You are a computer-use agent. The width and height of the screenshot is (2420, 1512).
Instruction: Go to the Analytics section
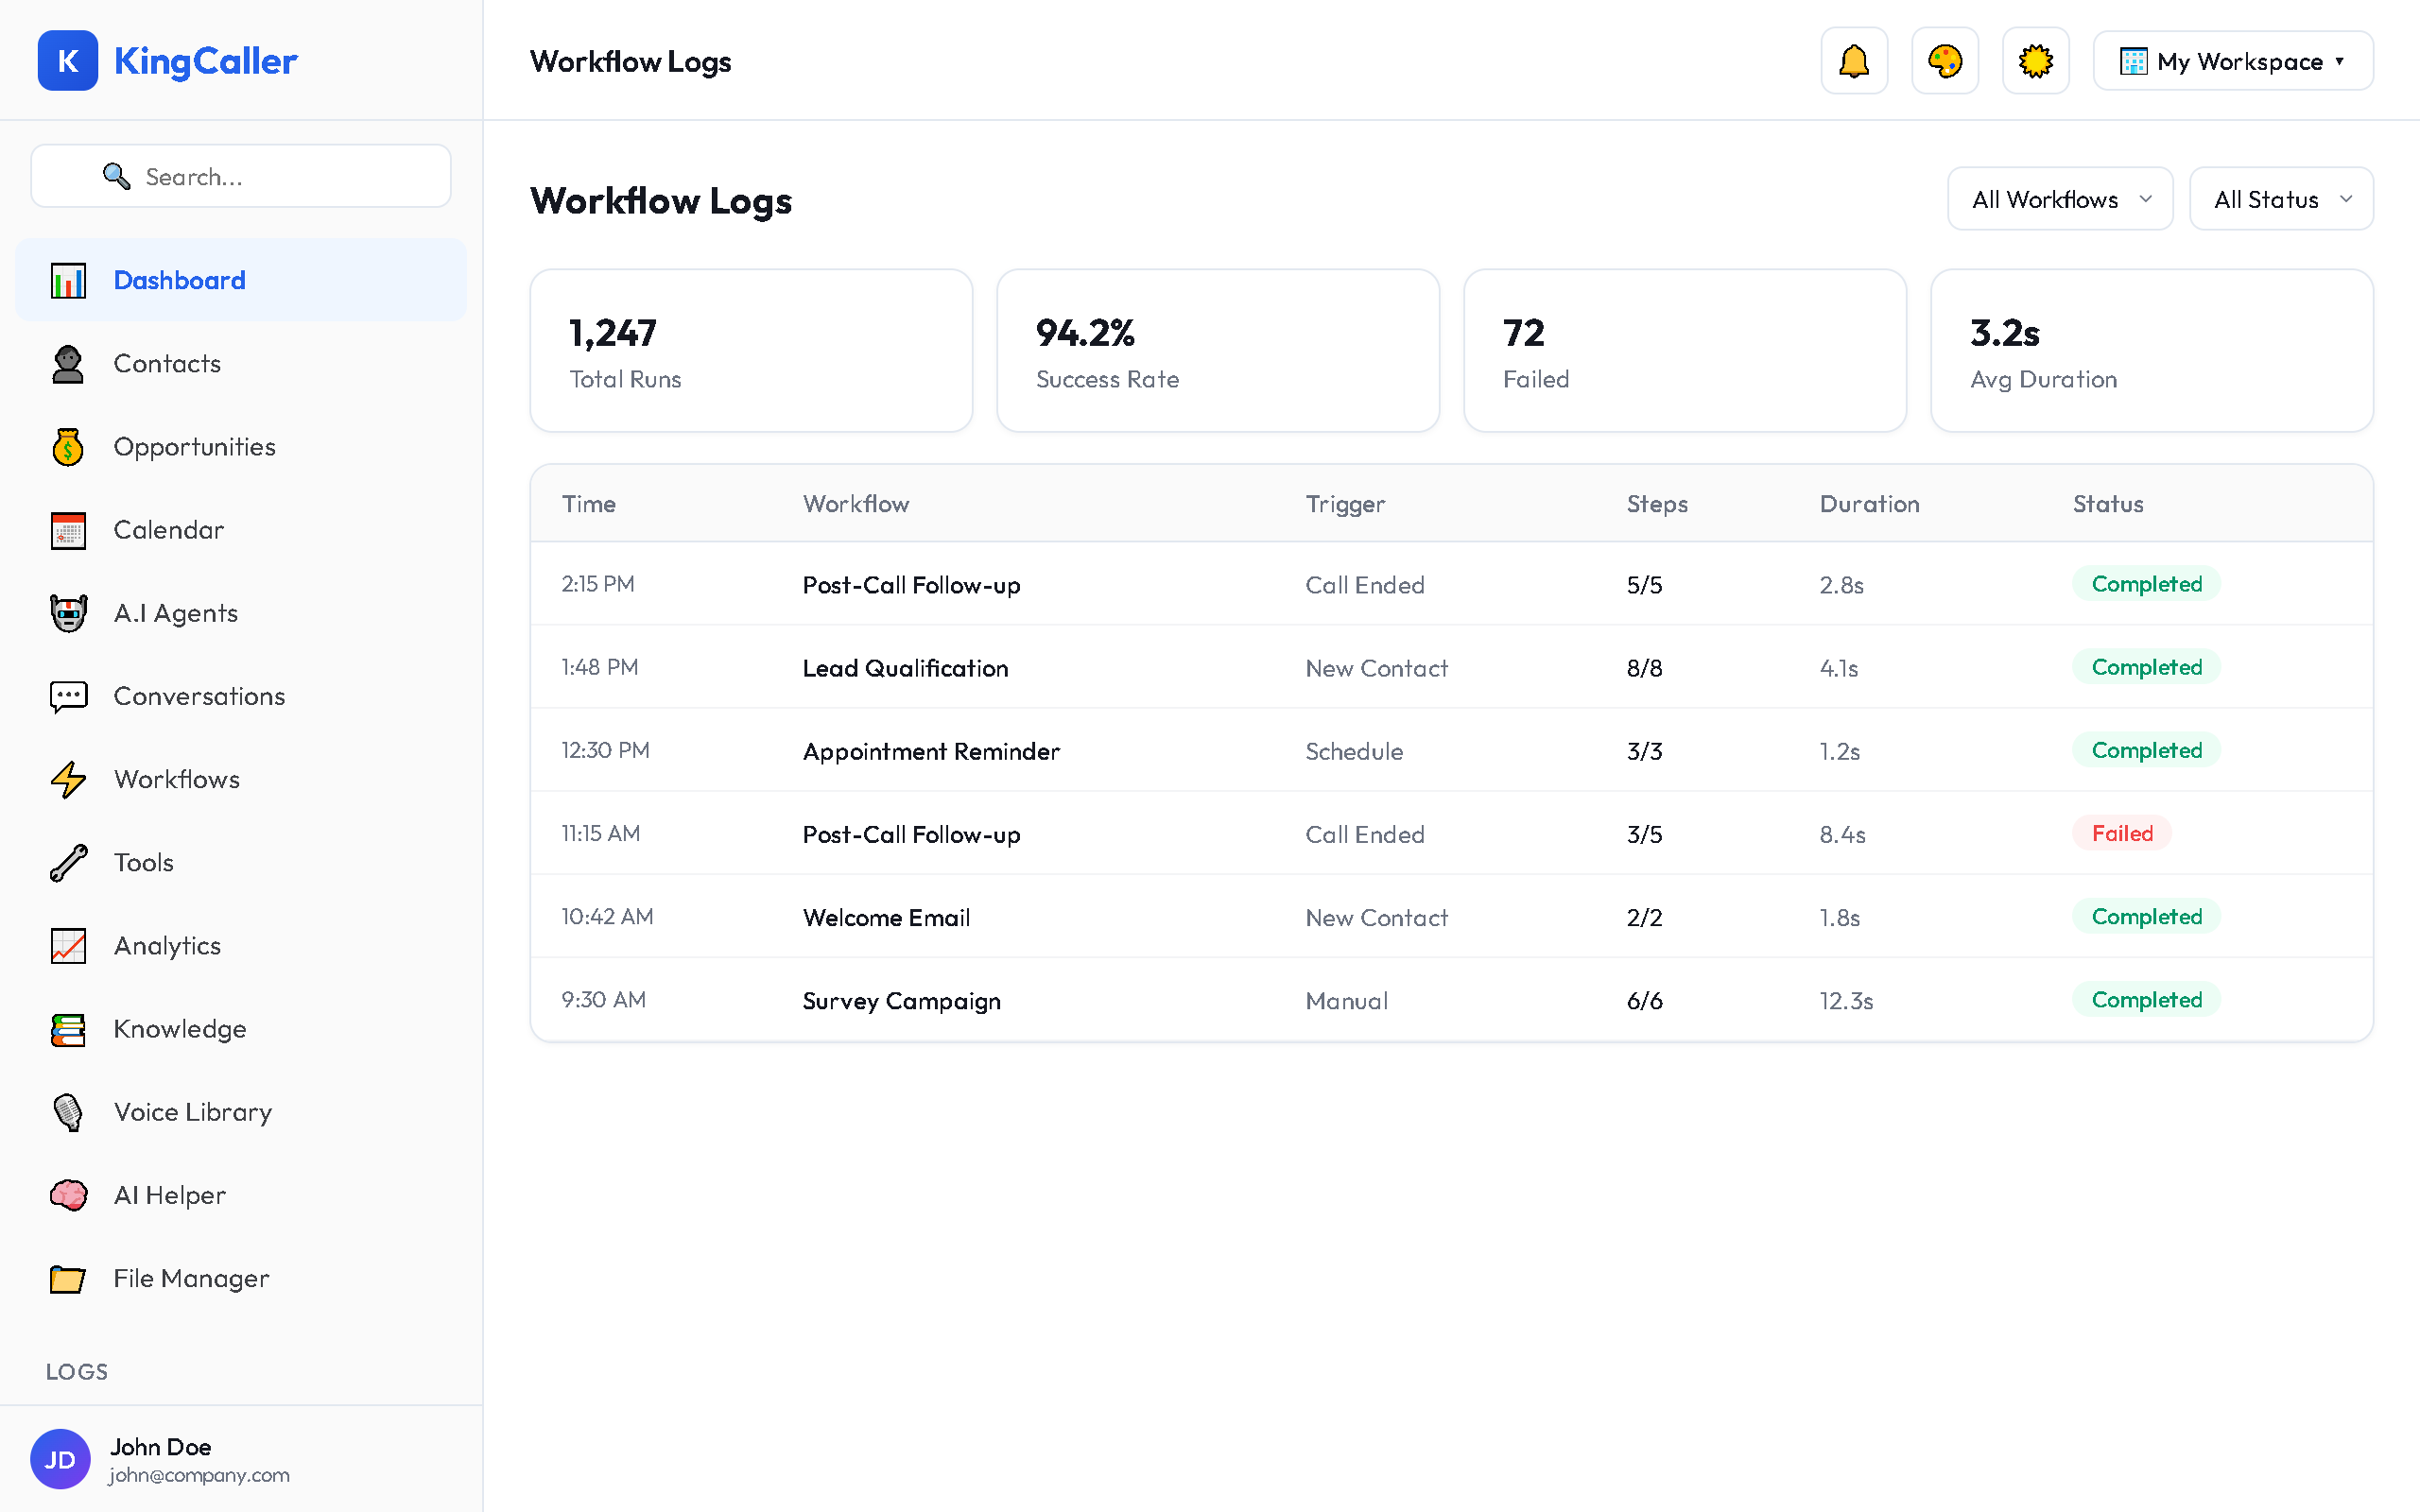point(166,945)
